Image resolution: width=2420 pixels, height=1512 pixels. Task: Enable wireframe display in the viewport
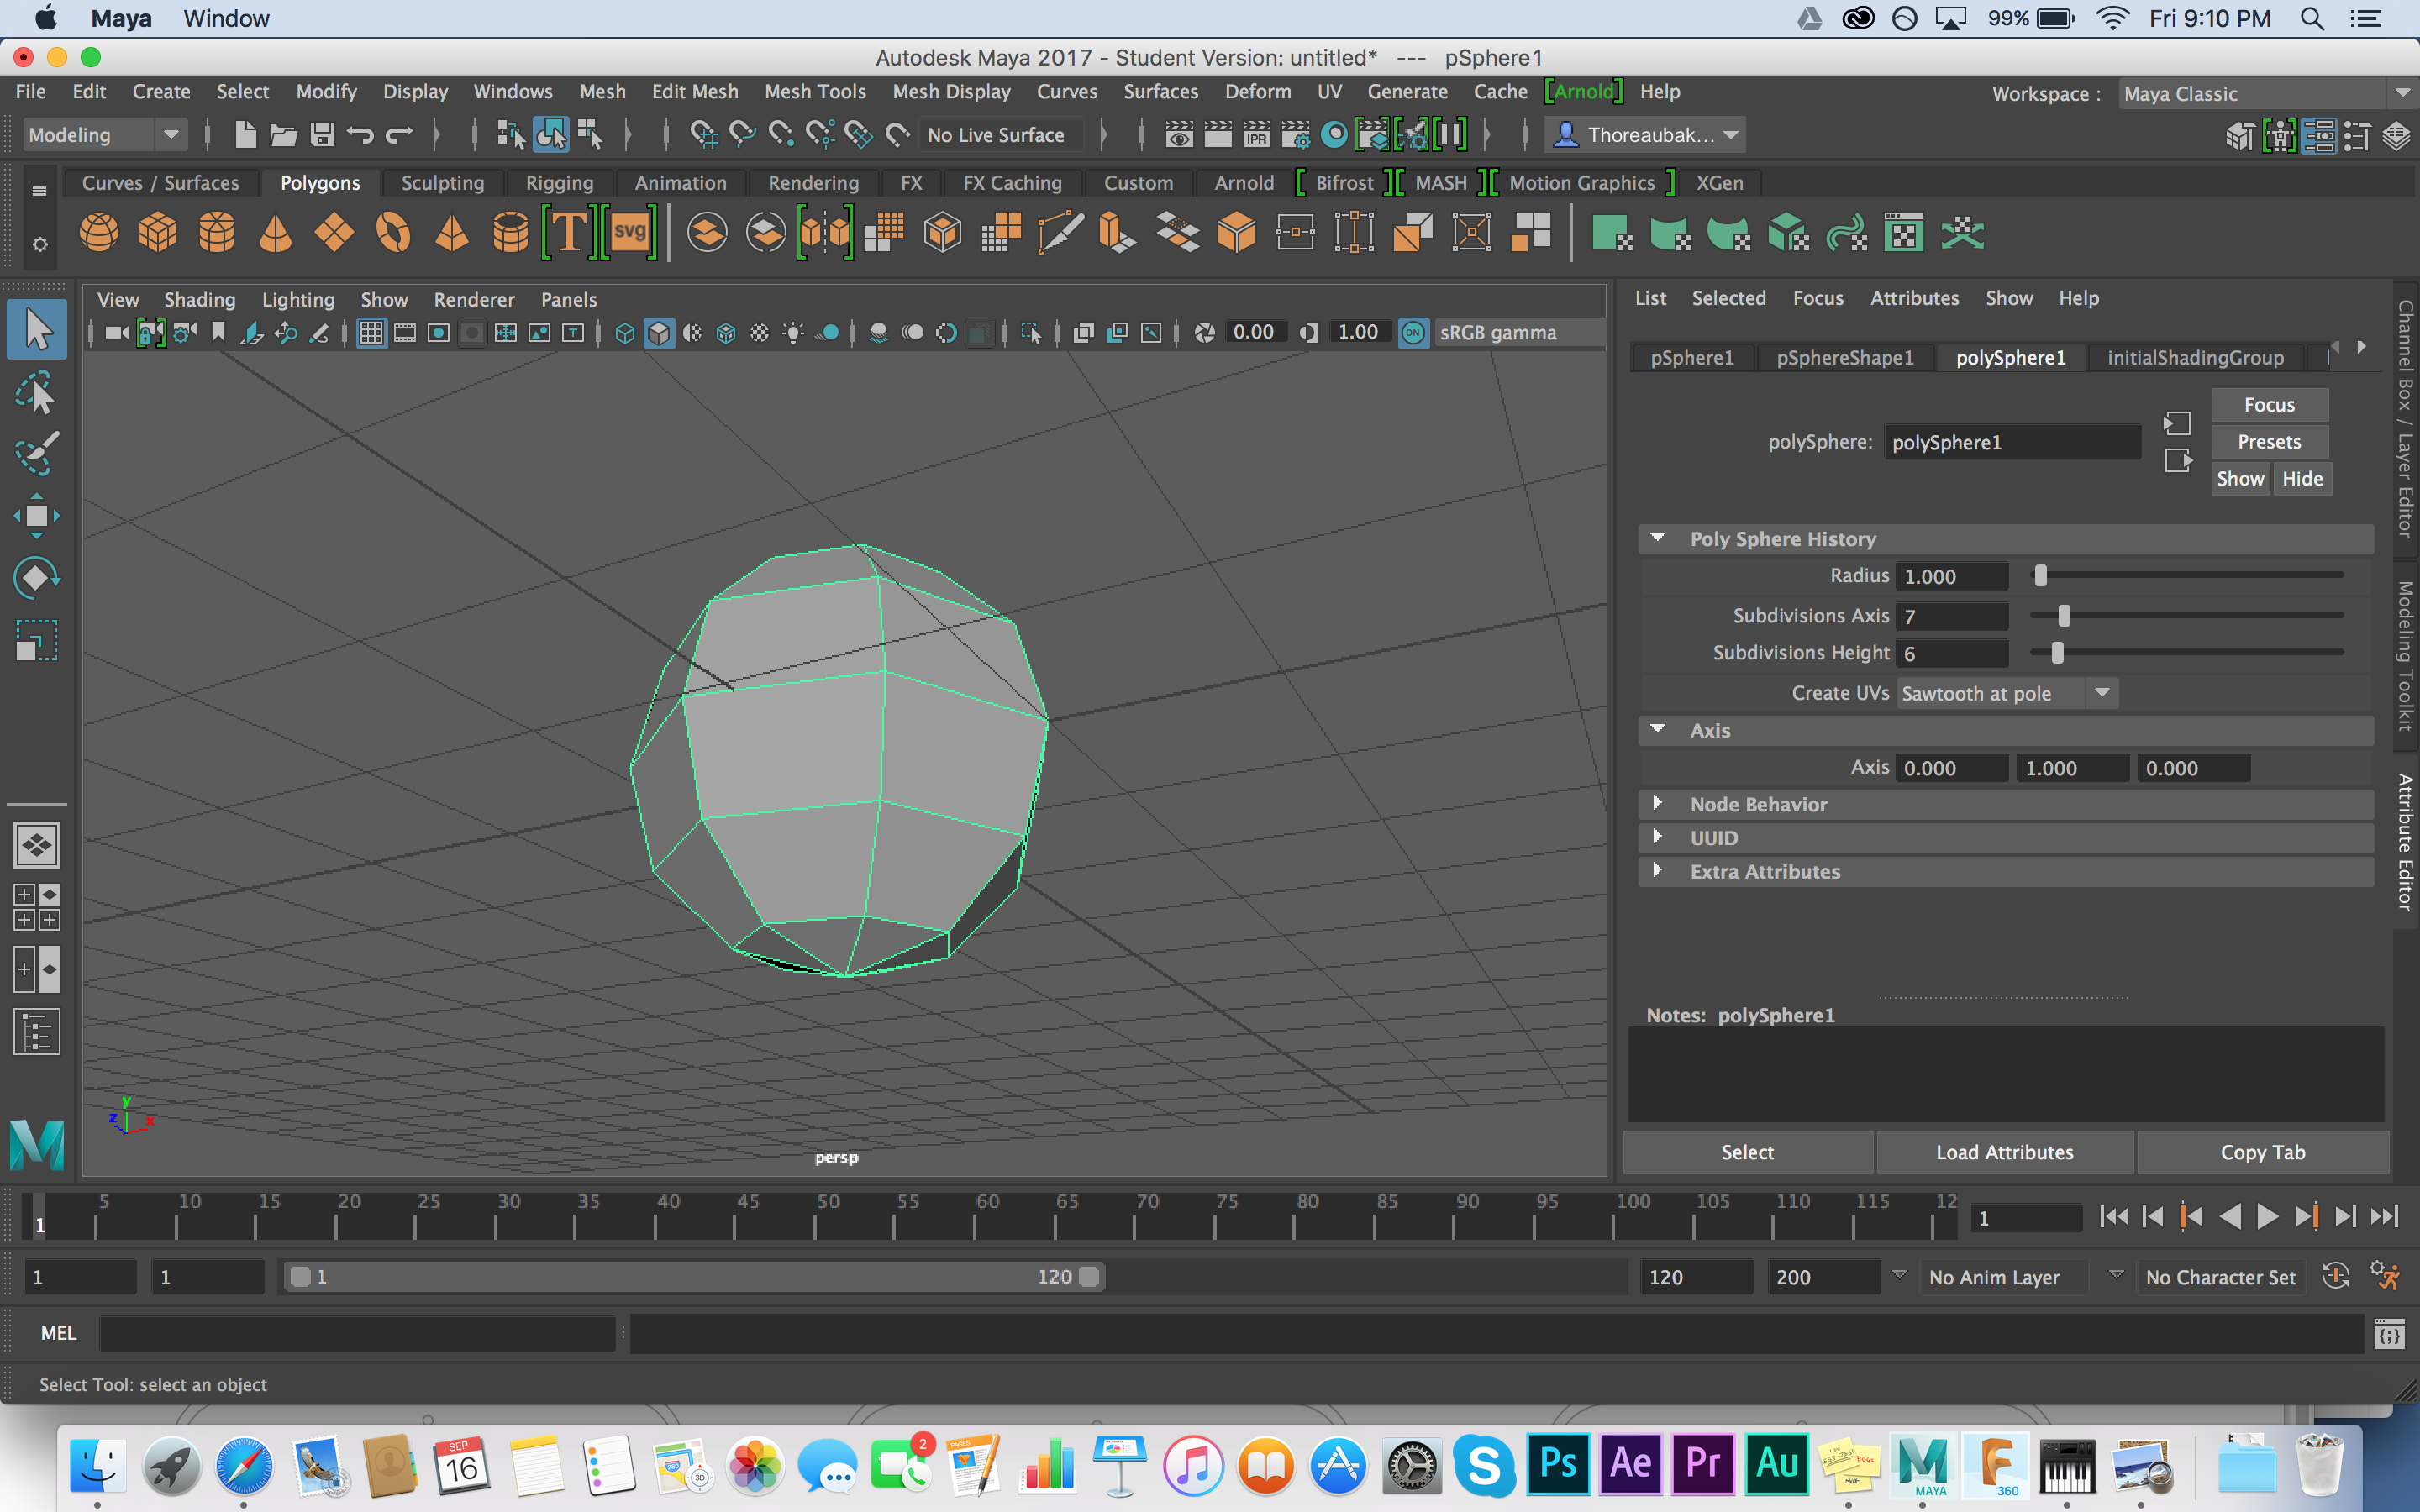pos(624,332)
